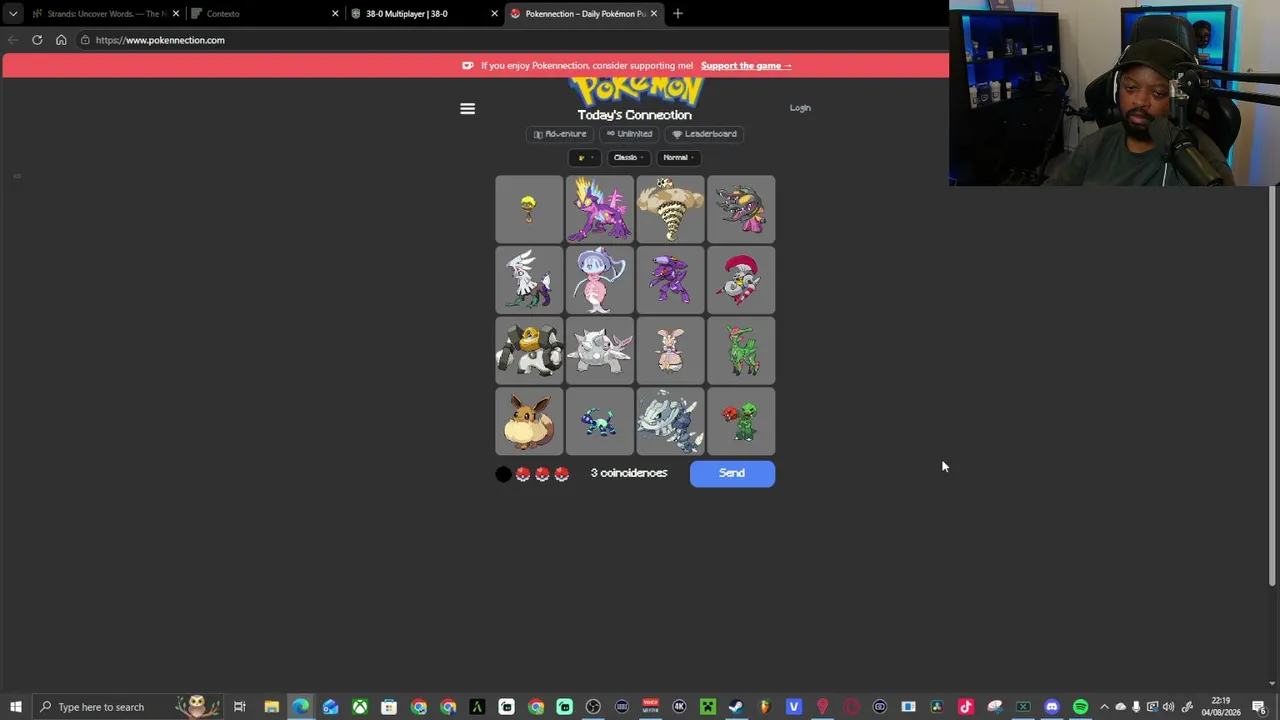Open the hamburger menu on Pokennection
The width and height of the screenshot is (1280, 720).
(x=467, y=108)
